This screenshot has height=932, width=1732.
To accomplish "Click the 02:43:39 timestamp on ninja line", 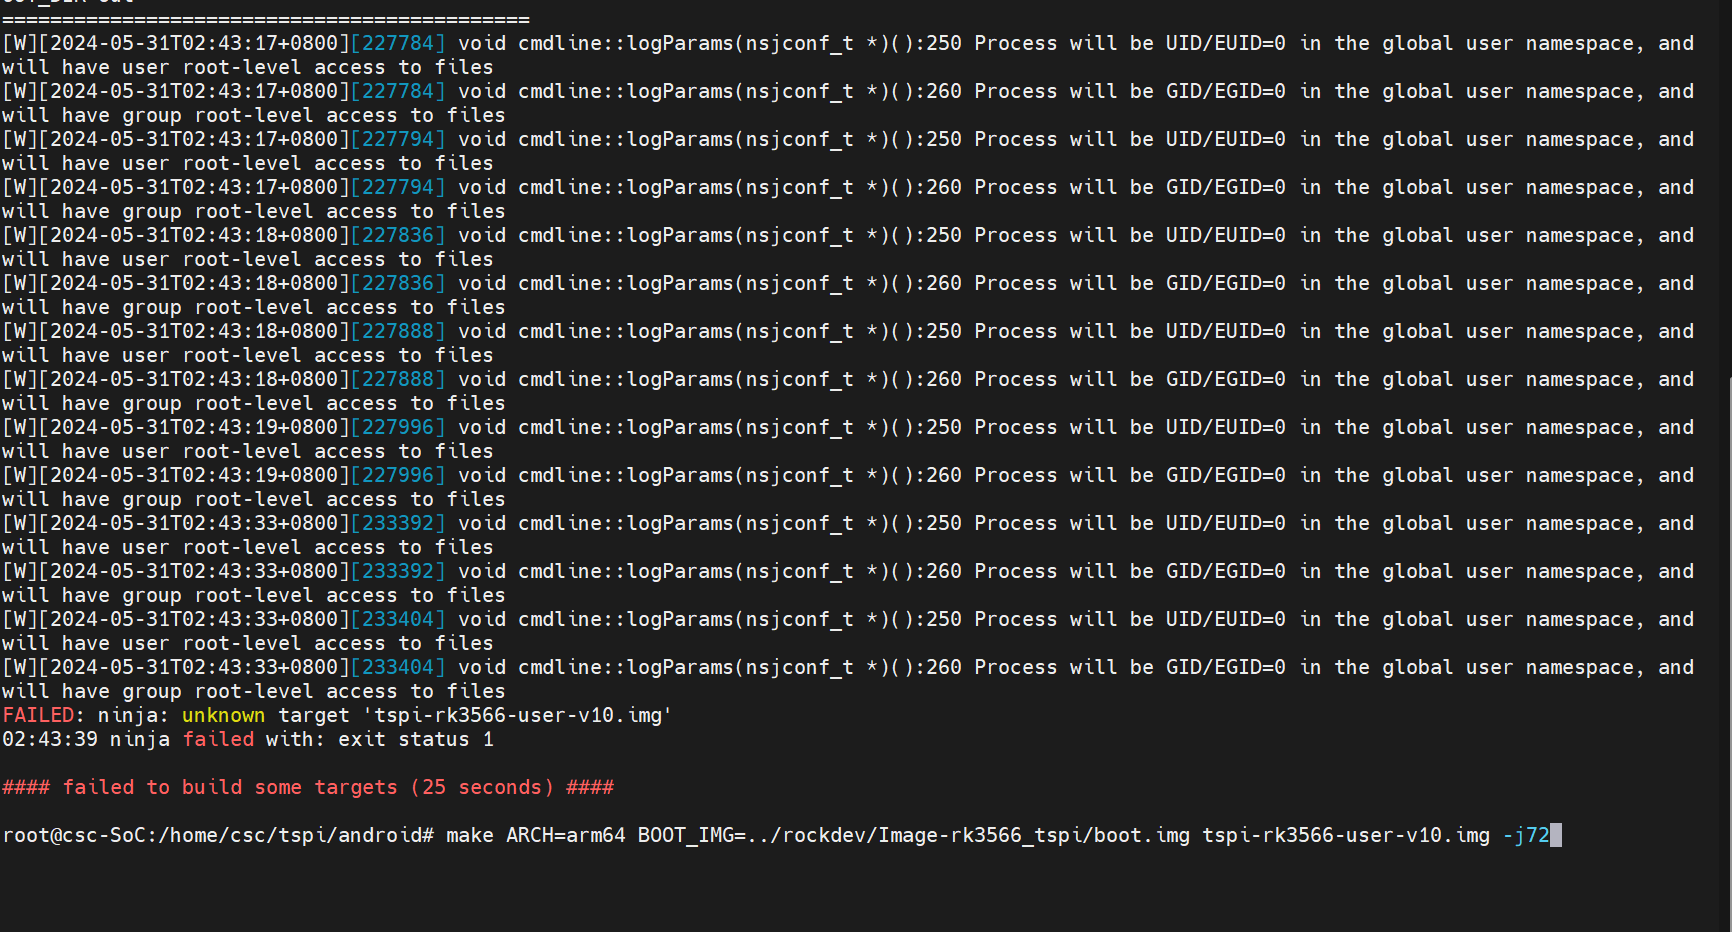I will point(50,739).
